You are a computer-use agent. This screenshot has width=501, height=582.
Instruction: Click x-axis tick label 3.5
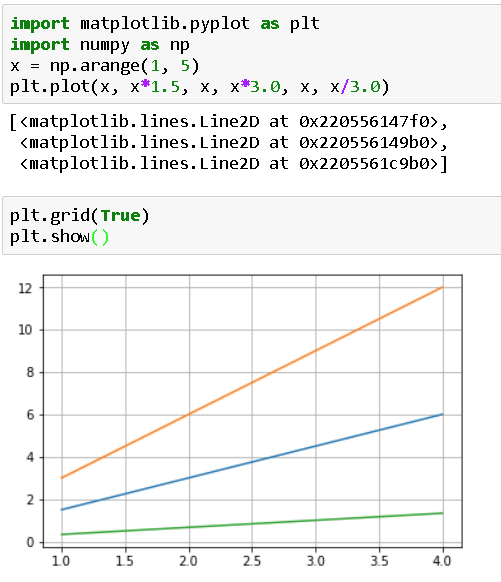click(x=379, y=561)
